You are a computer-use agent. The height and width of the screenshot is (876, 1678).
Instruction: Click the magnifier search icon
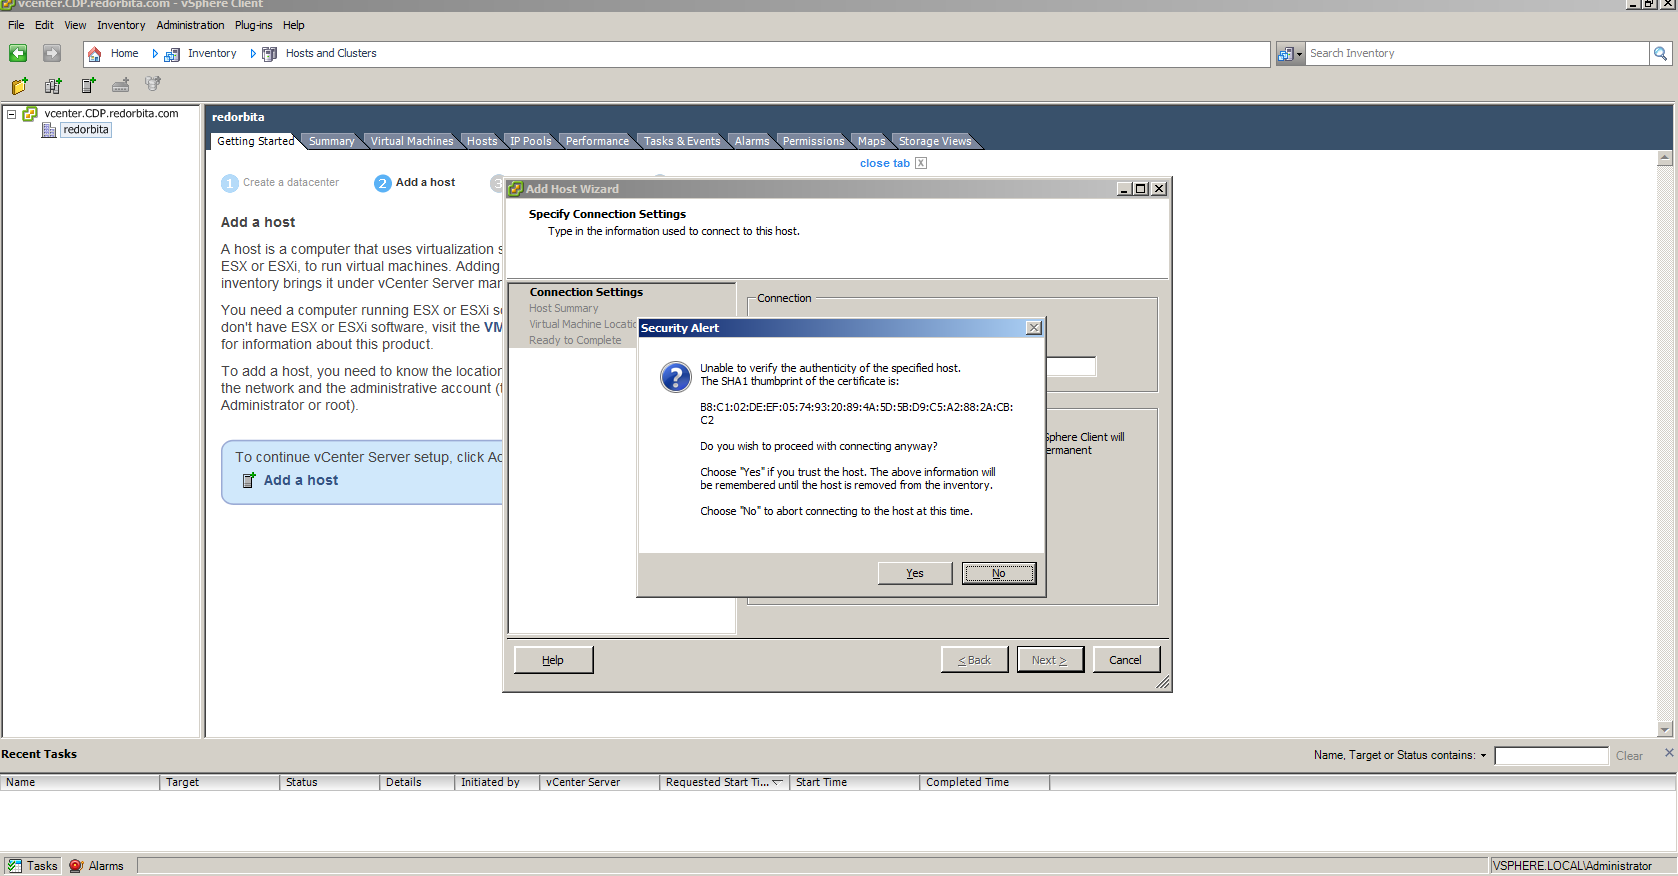pos(1660,54)
